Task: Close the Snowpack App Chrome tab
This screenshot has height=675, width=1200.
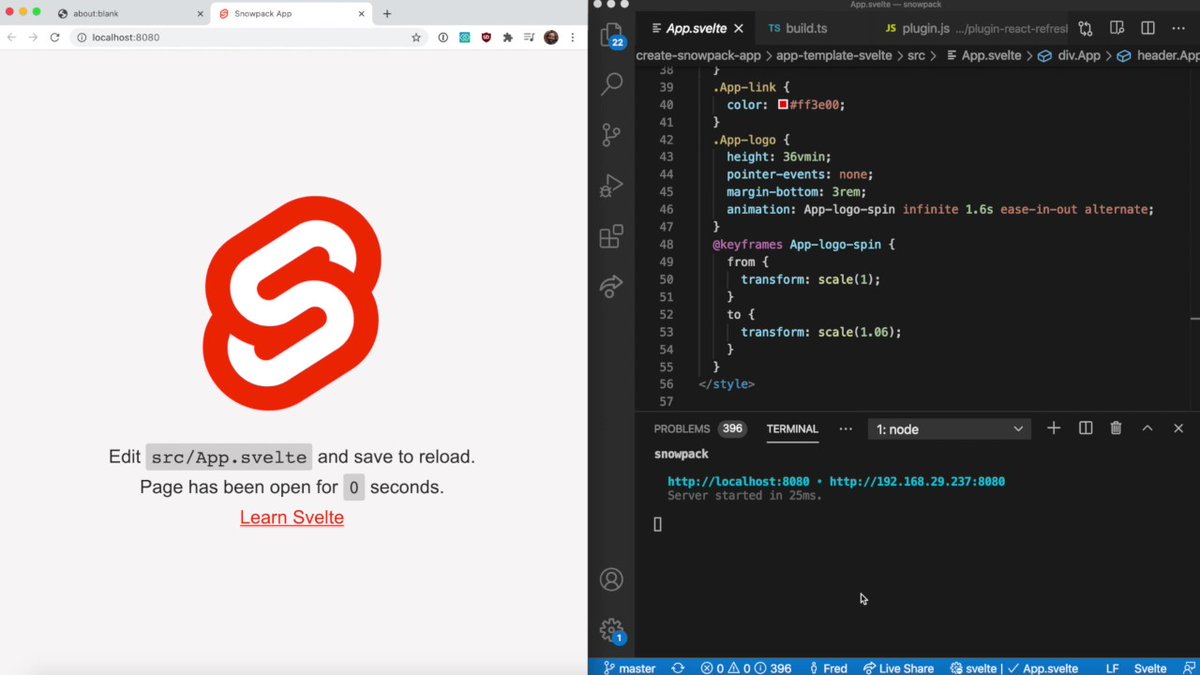Action: tap(362, 14)
